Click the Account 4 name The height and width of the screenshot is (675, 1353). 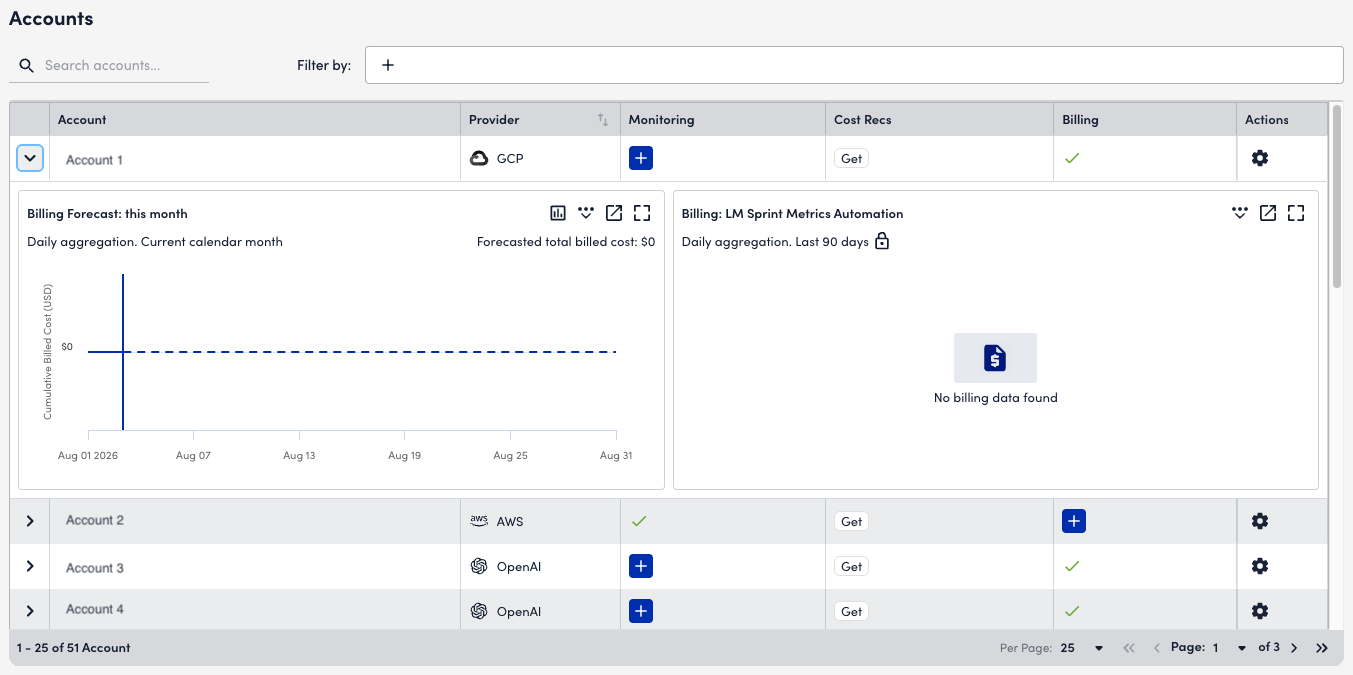click(x=95, y=609)
